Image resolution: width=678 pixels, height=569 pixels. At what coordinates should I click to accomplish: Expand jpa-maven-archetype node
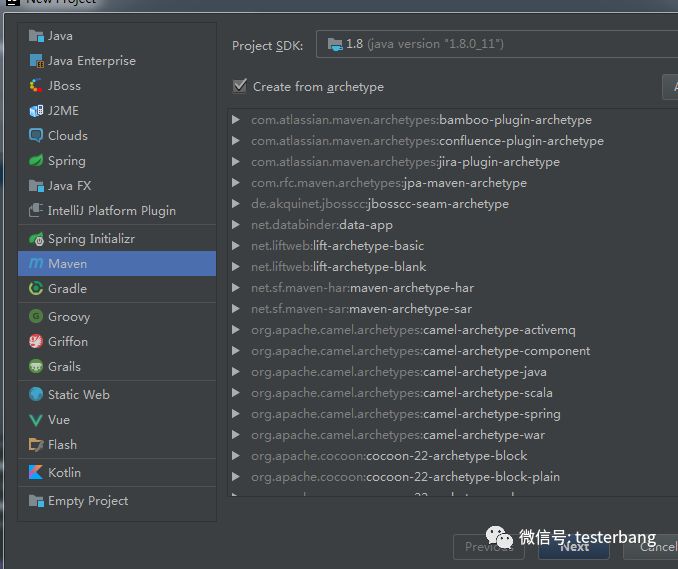tap(236, 183)
